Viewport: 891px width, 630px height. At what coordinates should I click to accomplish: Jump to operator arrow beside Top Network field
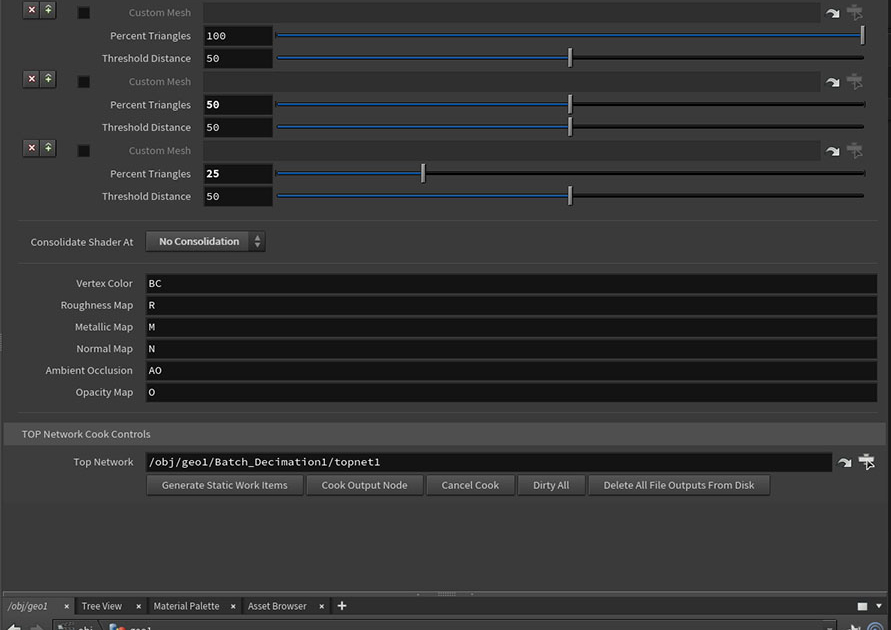[845, 462]
